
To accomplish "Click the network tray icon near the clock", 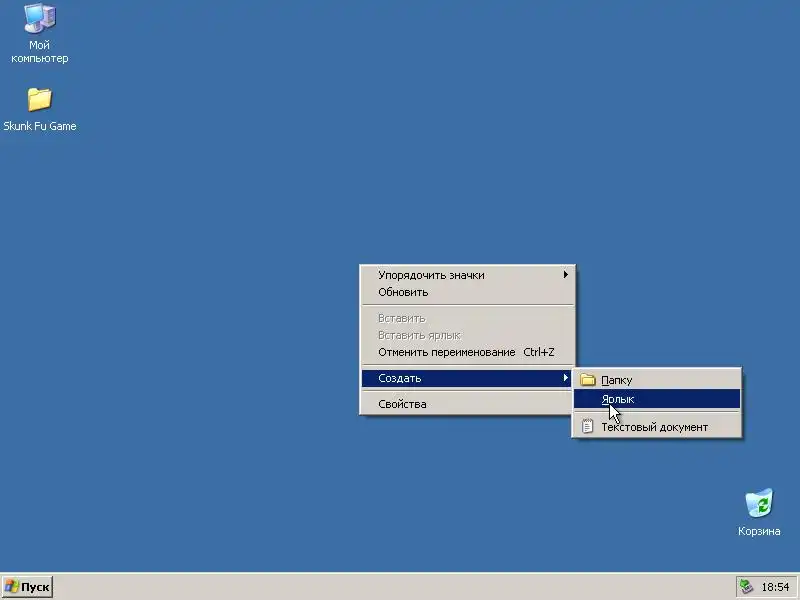I will coord(746,587).
